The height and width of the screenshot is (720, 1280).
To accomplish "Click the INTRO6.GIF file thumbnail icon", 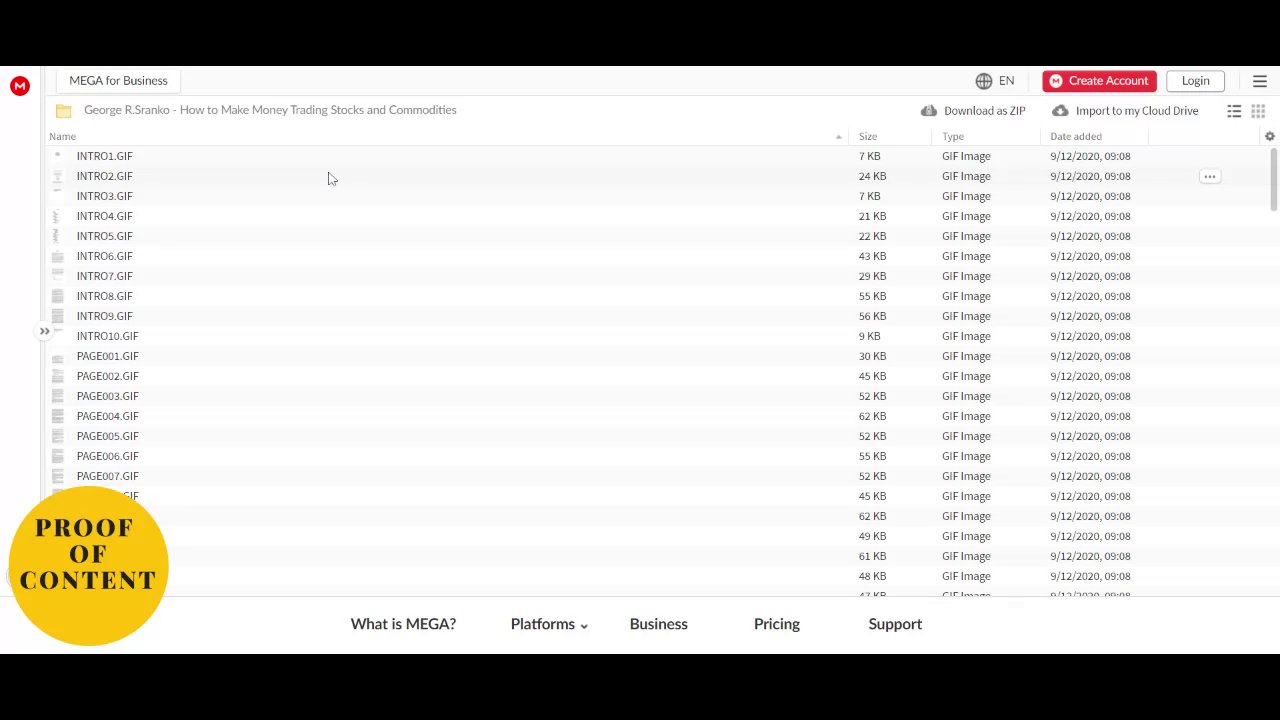I will (x=57, y=256).
